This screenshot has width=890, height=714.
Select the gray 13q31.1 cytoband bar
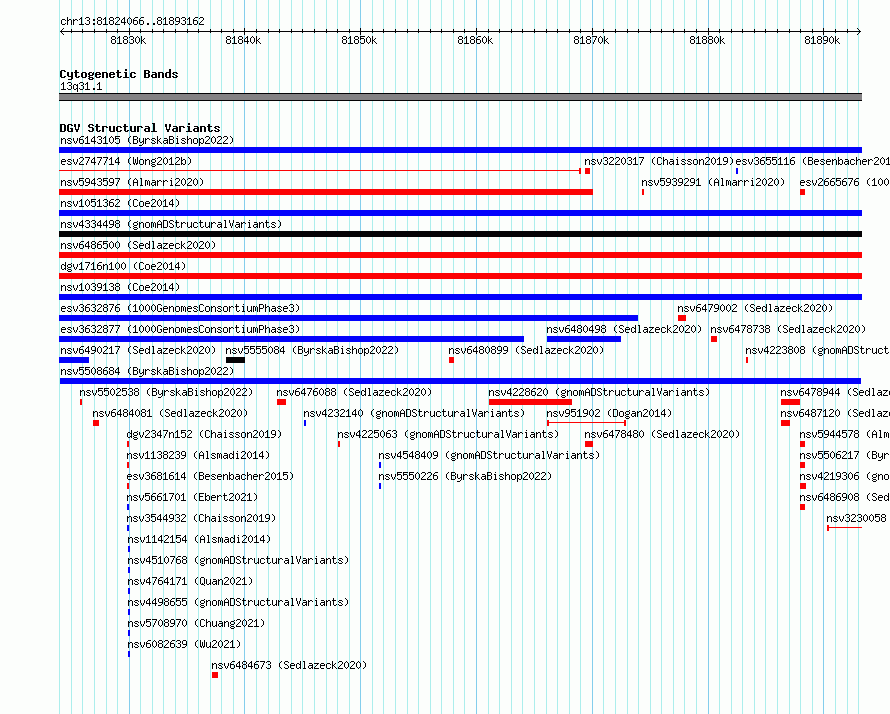(460, 97)
